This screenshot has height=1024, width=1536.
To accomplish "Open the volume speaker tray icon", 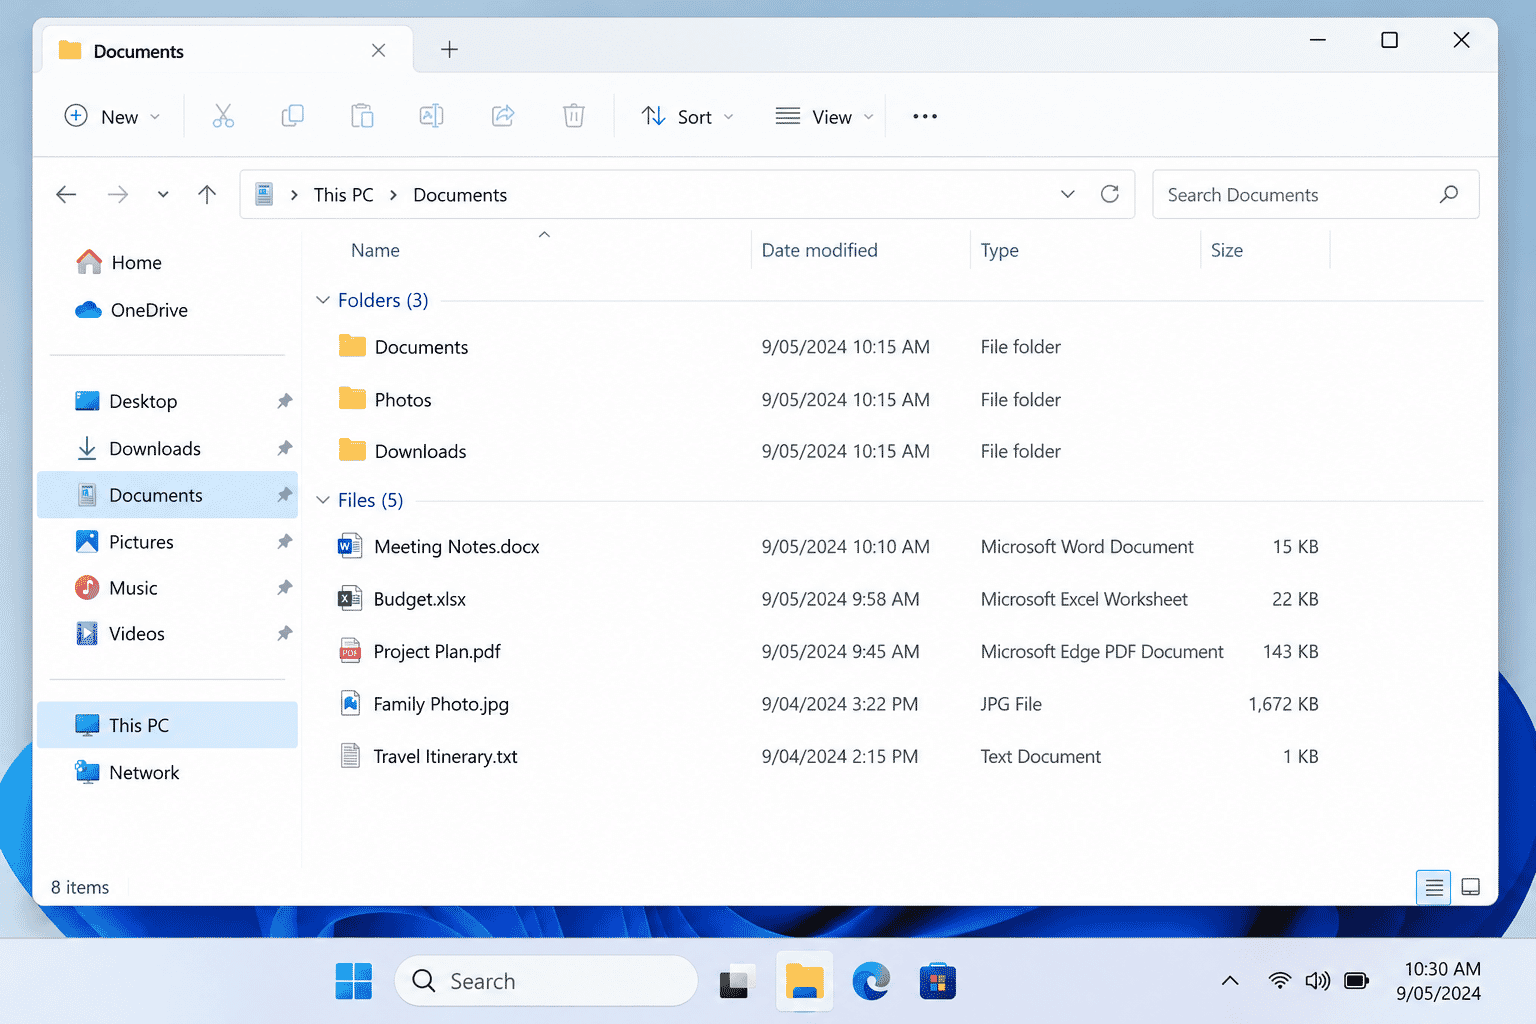I will (1318, 980).
